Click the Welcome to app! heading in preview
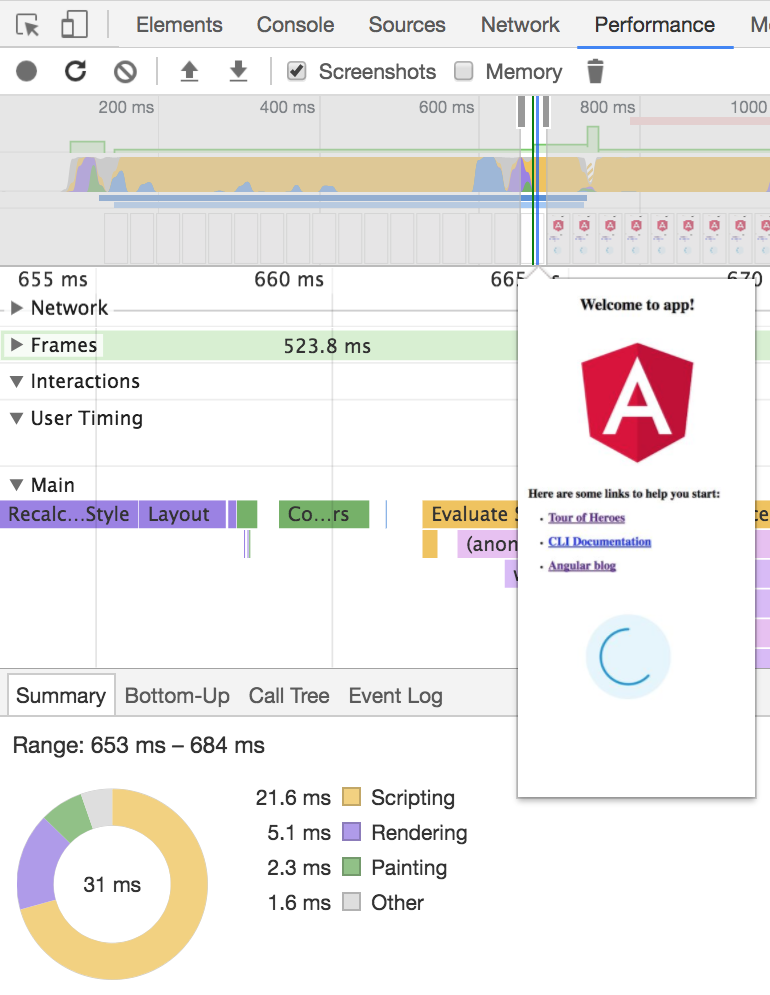 [637, 305]
